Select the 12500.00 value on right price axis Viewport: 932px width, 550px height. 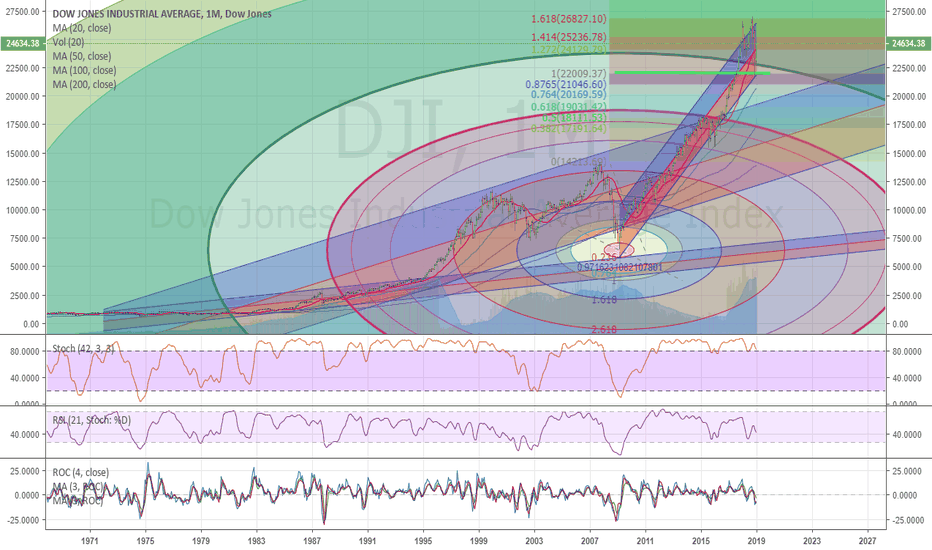pos(909,182)
